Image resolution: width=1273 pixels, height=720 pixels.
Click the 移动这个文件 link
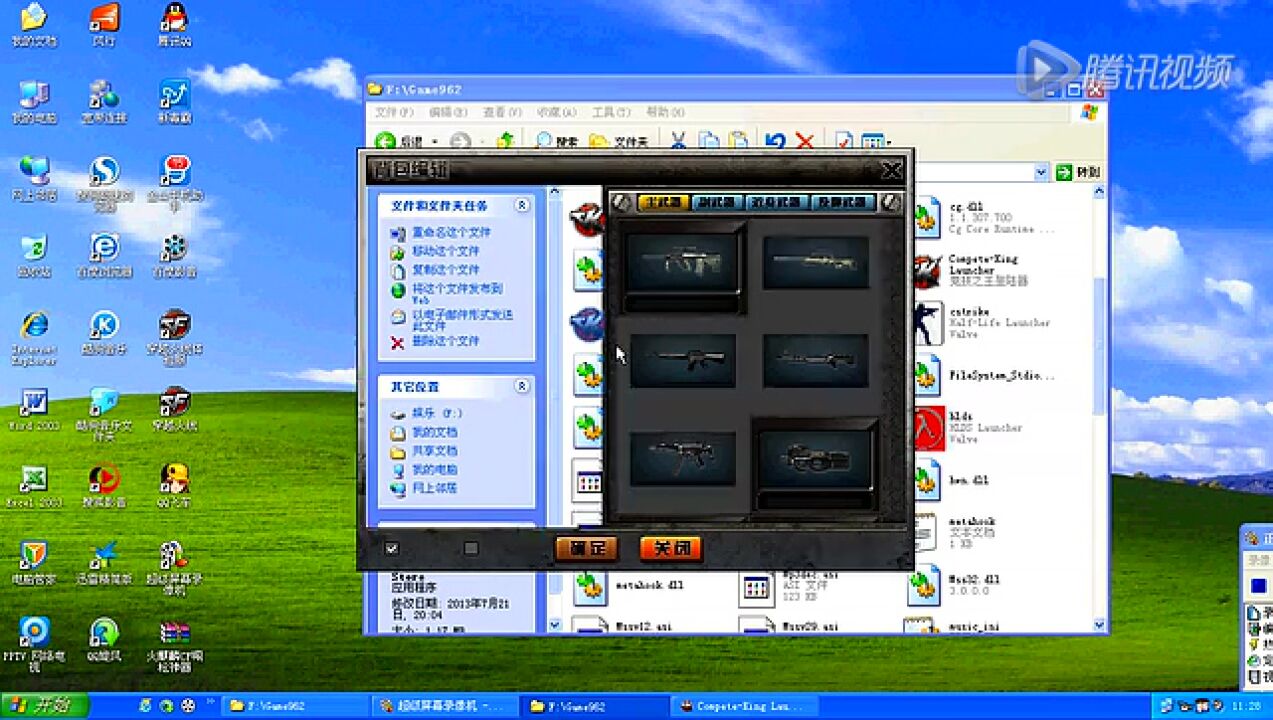click(x=446, y=251)
